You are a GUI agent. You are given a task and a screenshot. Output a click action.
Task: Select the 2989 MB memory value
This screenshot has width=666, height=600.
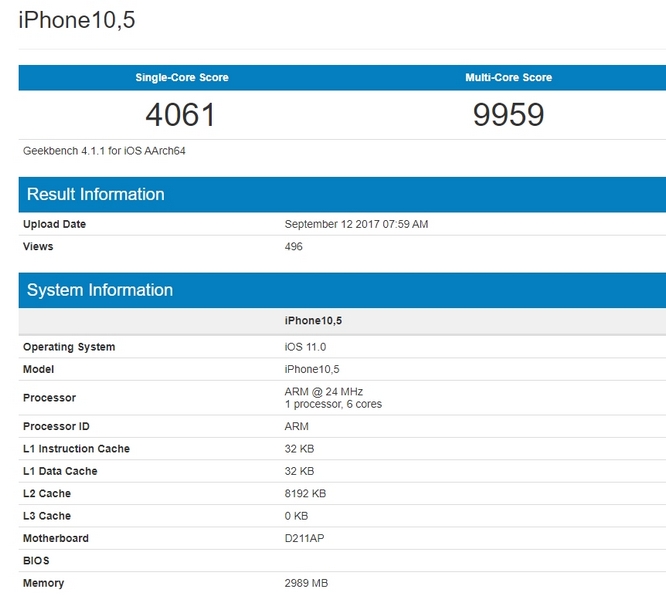click(x=306, y=583)
